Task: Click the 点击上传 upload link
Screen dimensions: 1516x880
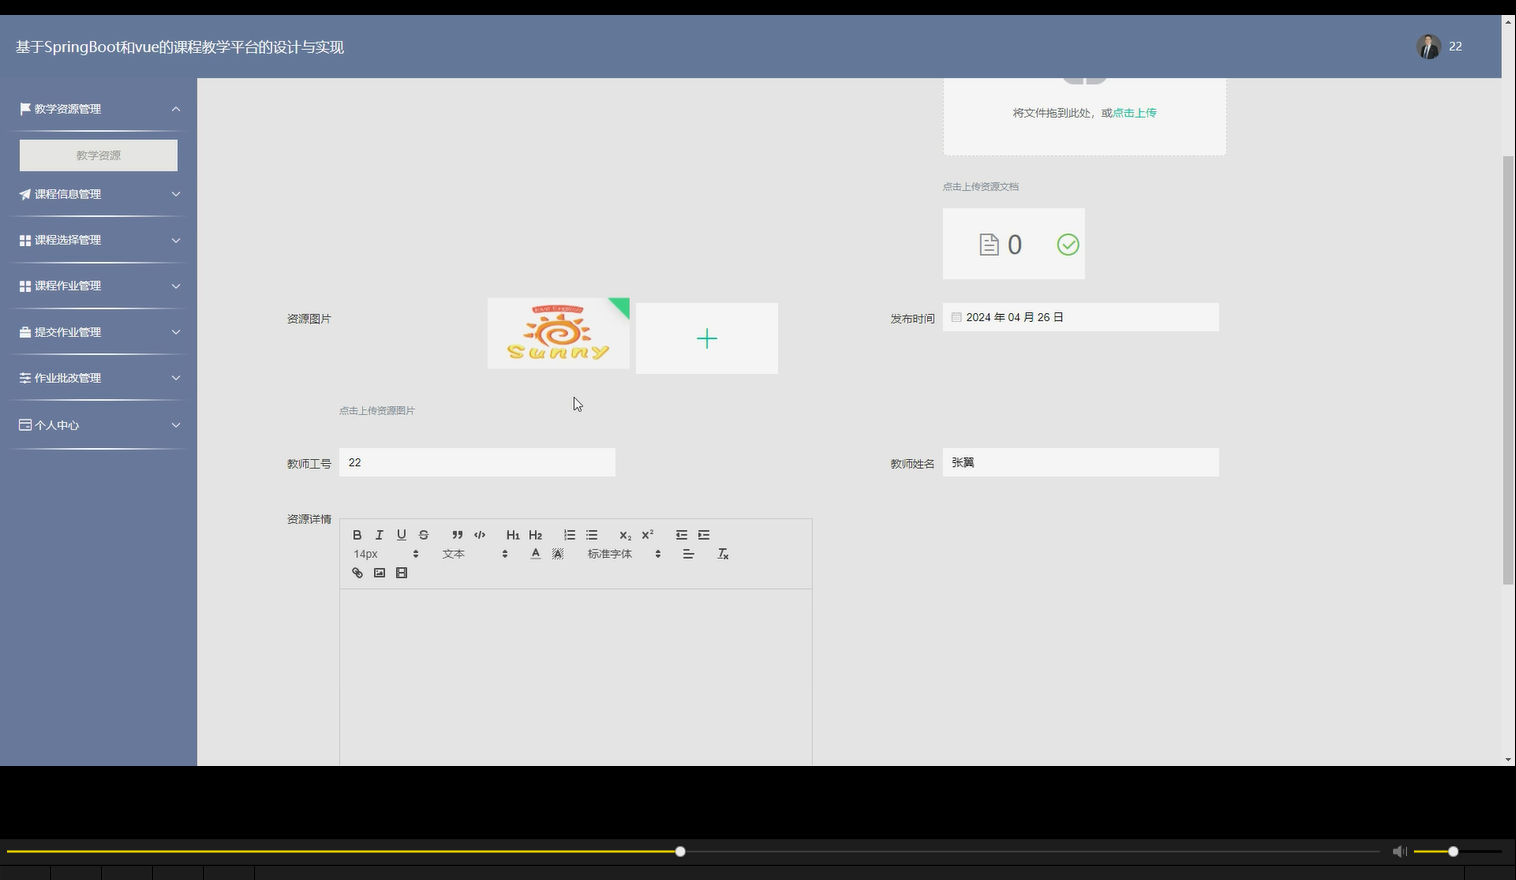Action: [1135, 113]
